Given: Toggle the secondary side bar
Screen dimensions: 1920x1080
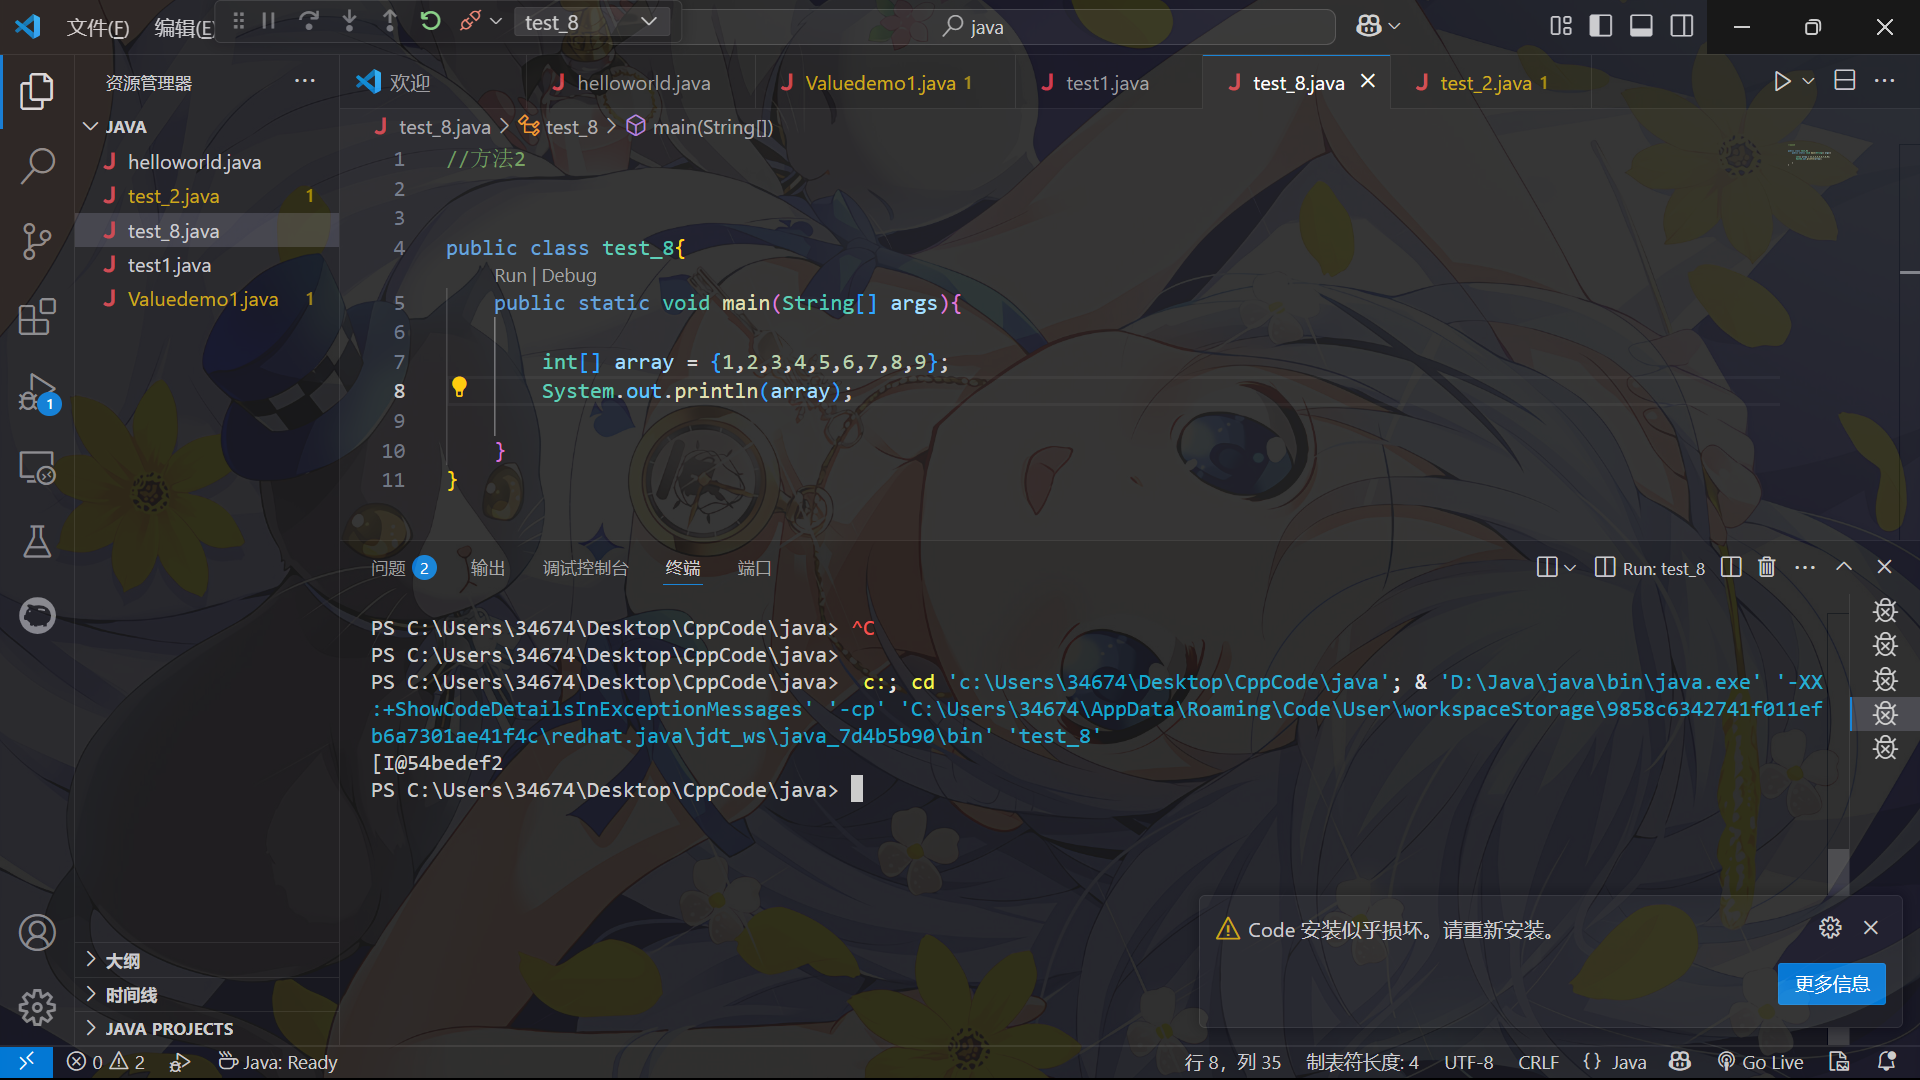Looking at the screenshot, I should (x=1682, y=26).
